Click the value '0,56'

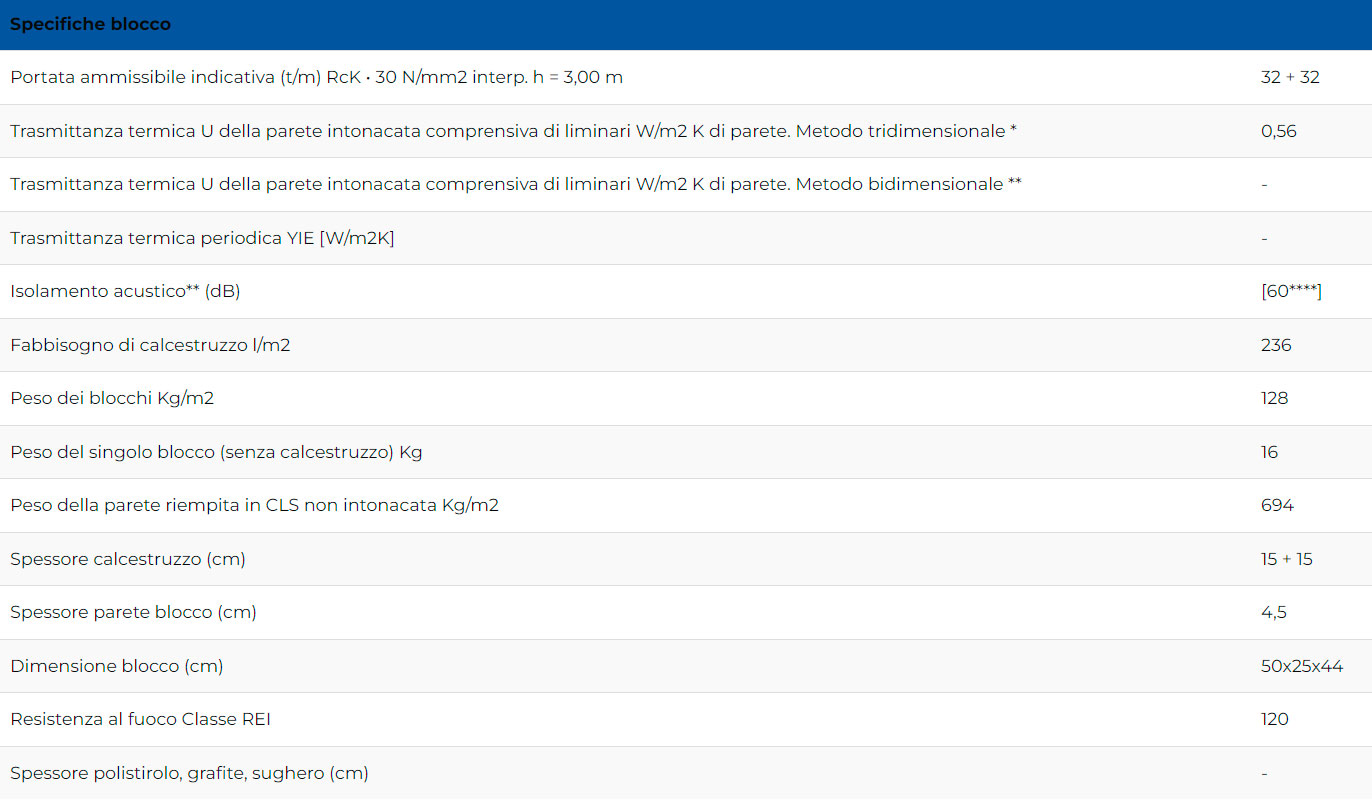click(1279, 131)
